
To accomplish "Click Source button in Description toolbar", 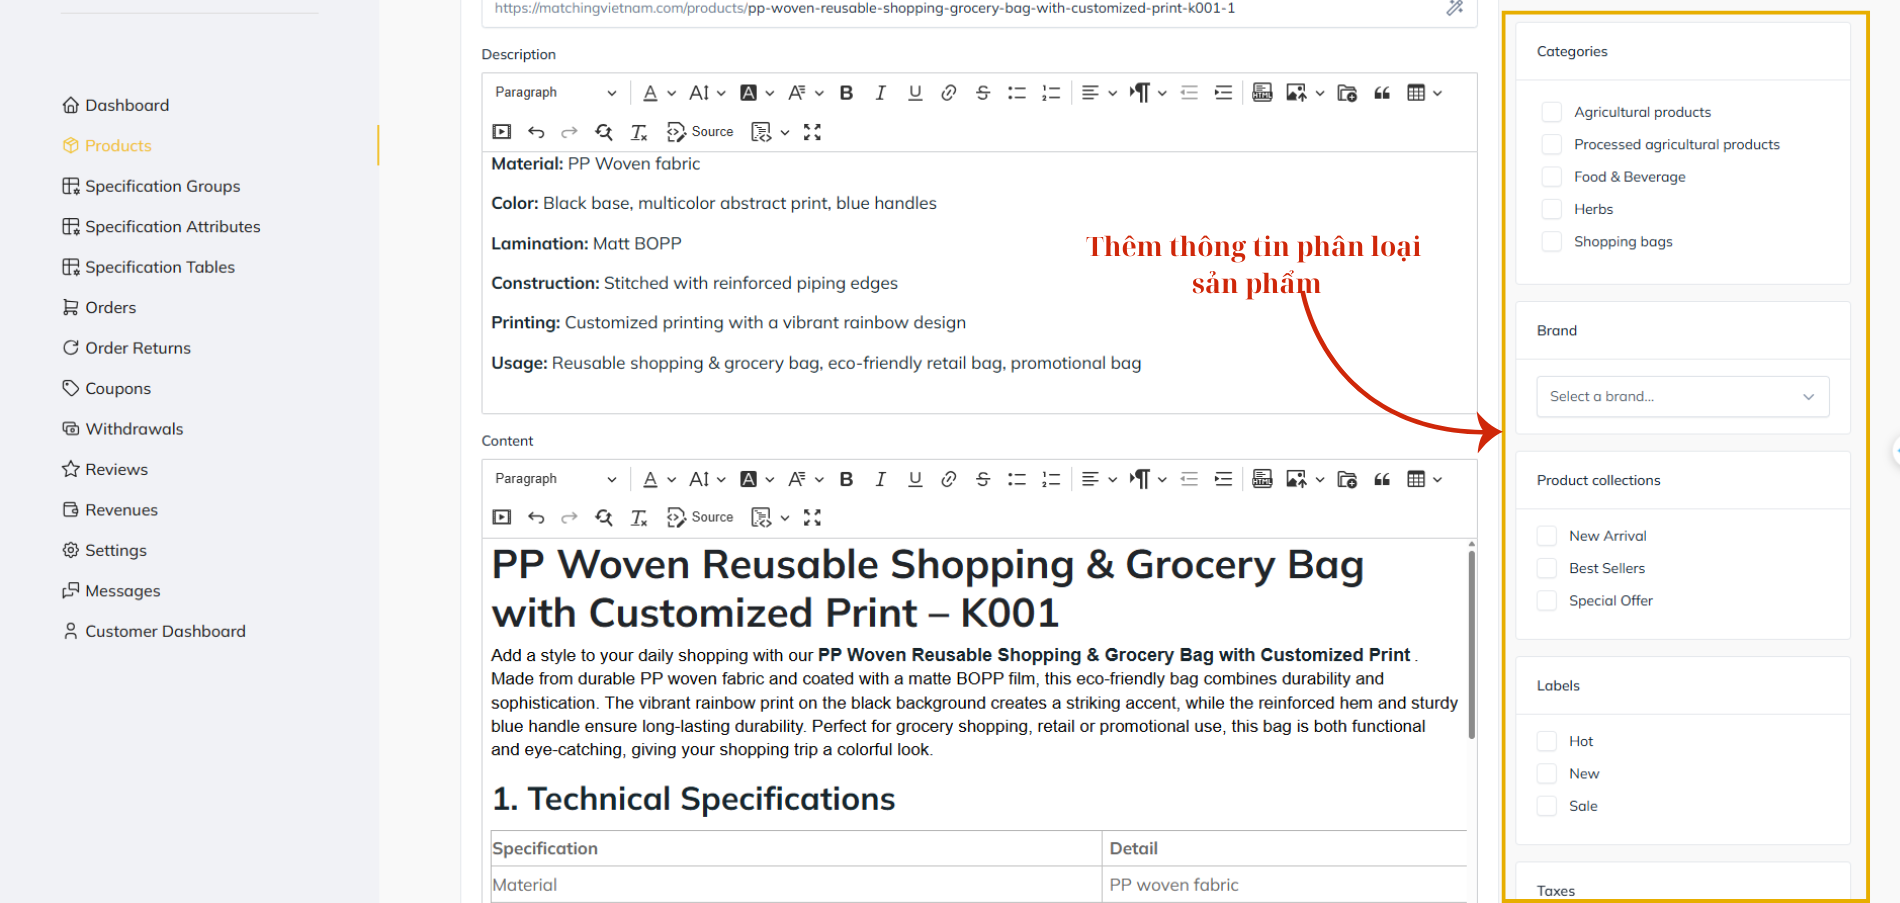I will [x=700, y=132].
